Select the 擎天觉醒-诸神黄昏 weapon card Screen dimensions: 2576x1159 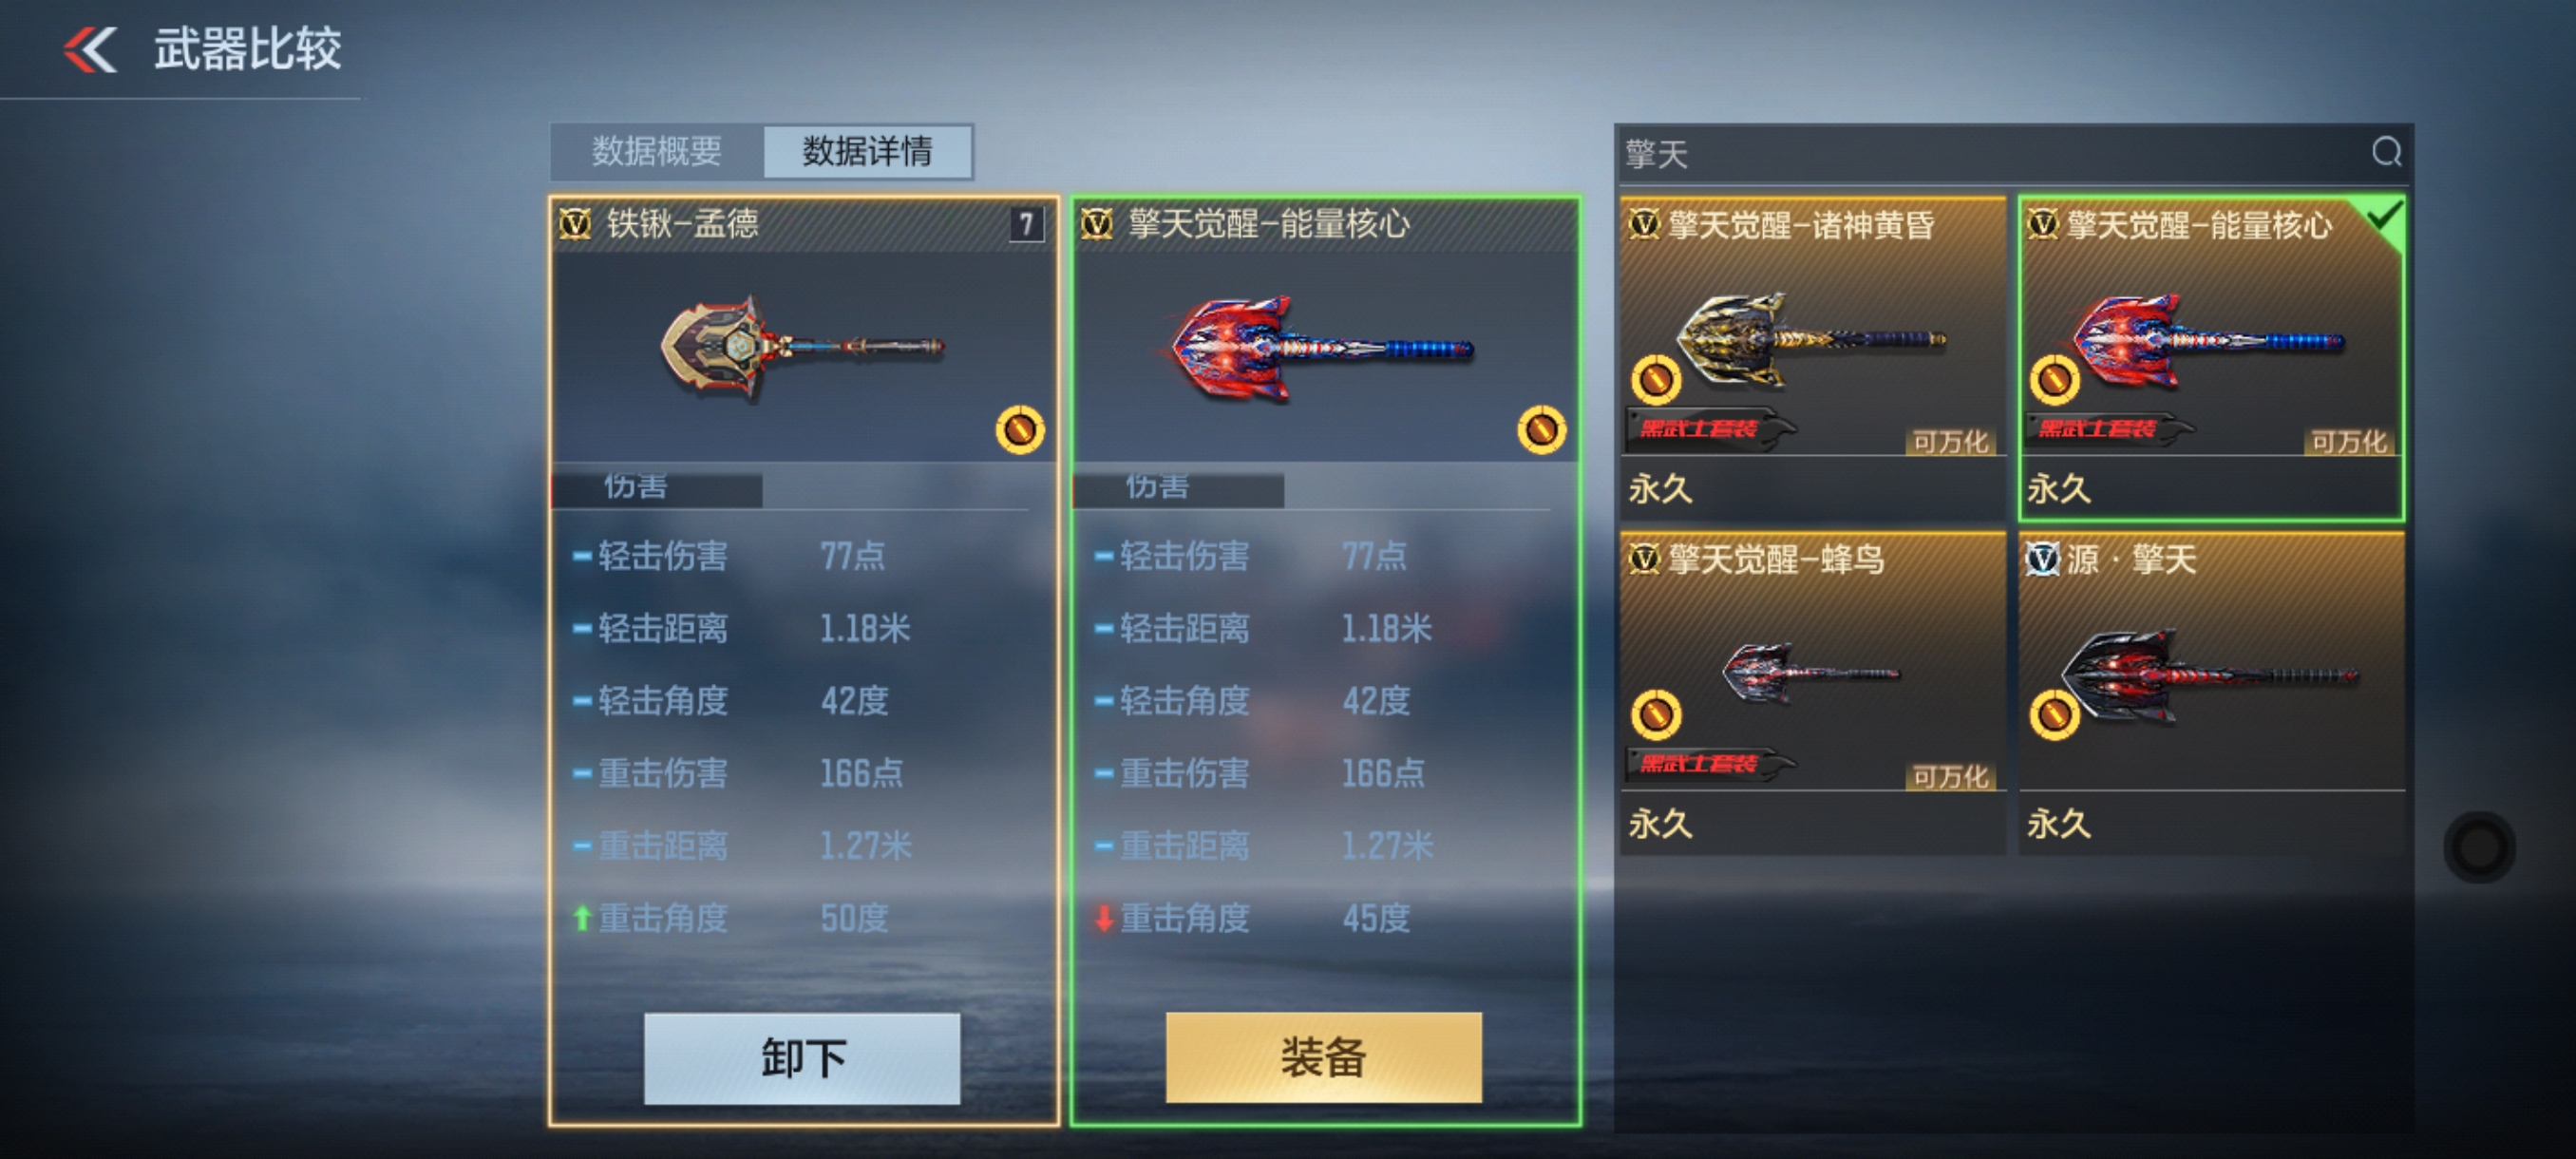(1812, 358)
